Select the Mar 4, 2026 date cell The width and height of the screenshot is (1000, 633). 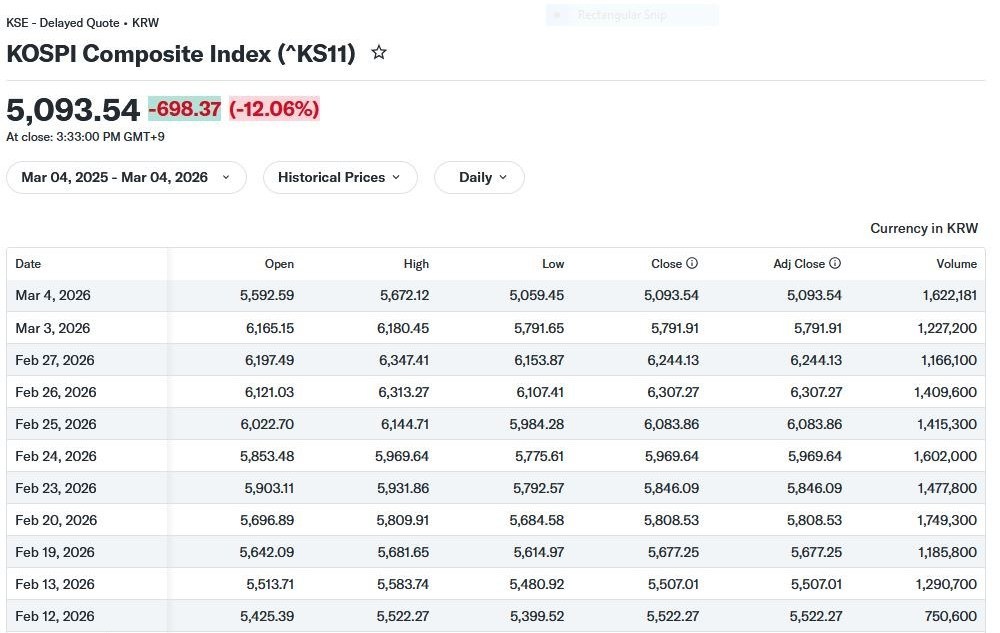coord(53,296)
